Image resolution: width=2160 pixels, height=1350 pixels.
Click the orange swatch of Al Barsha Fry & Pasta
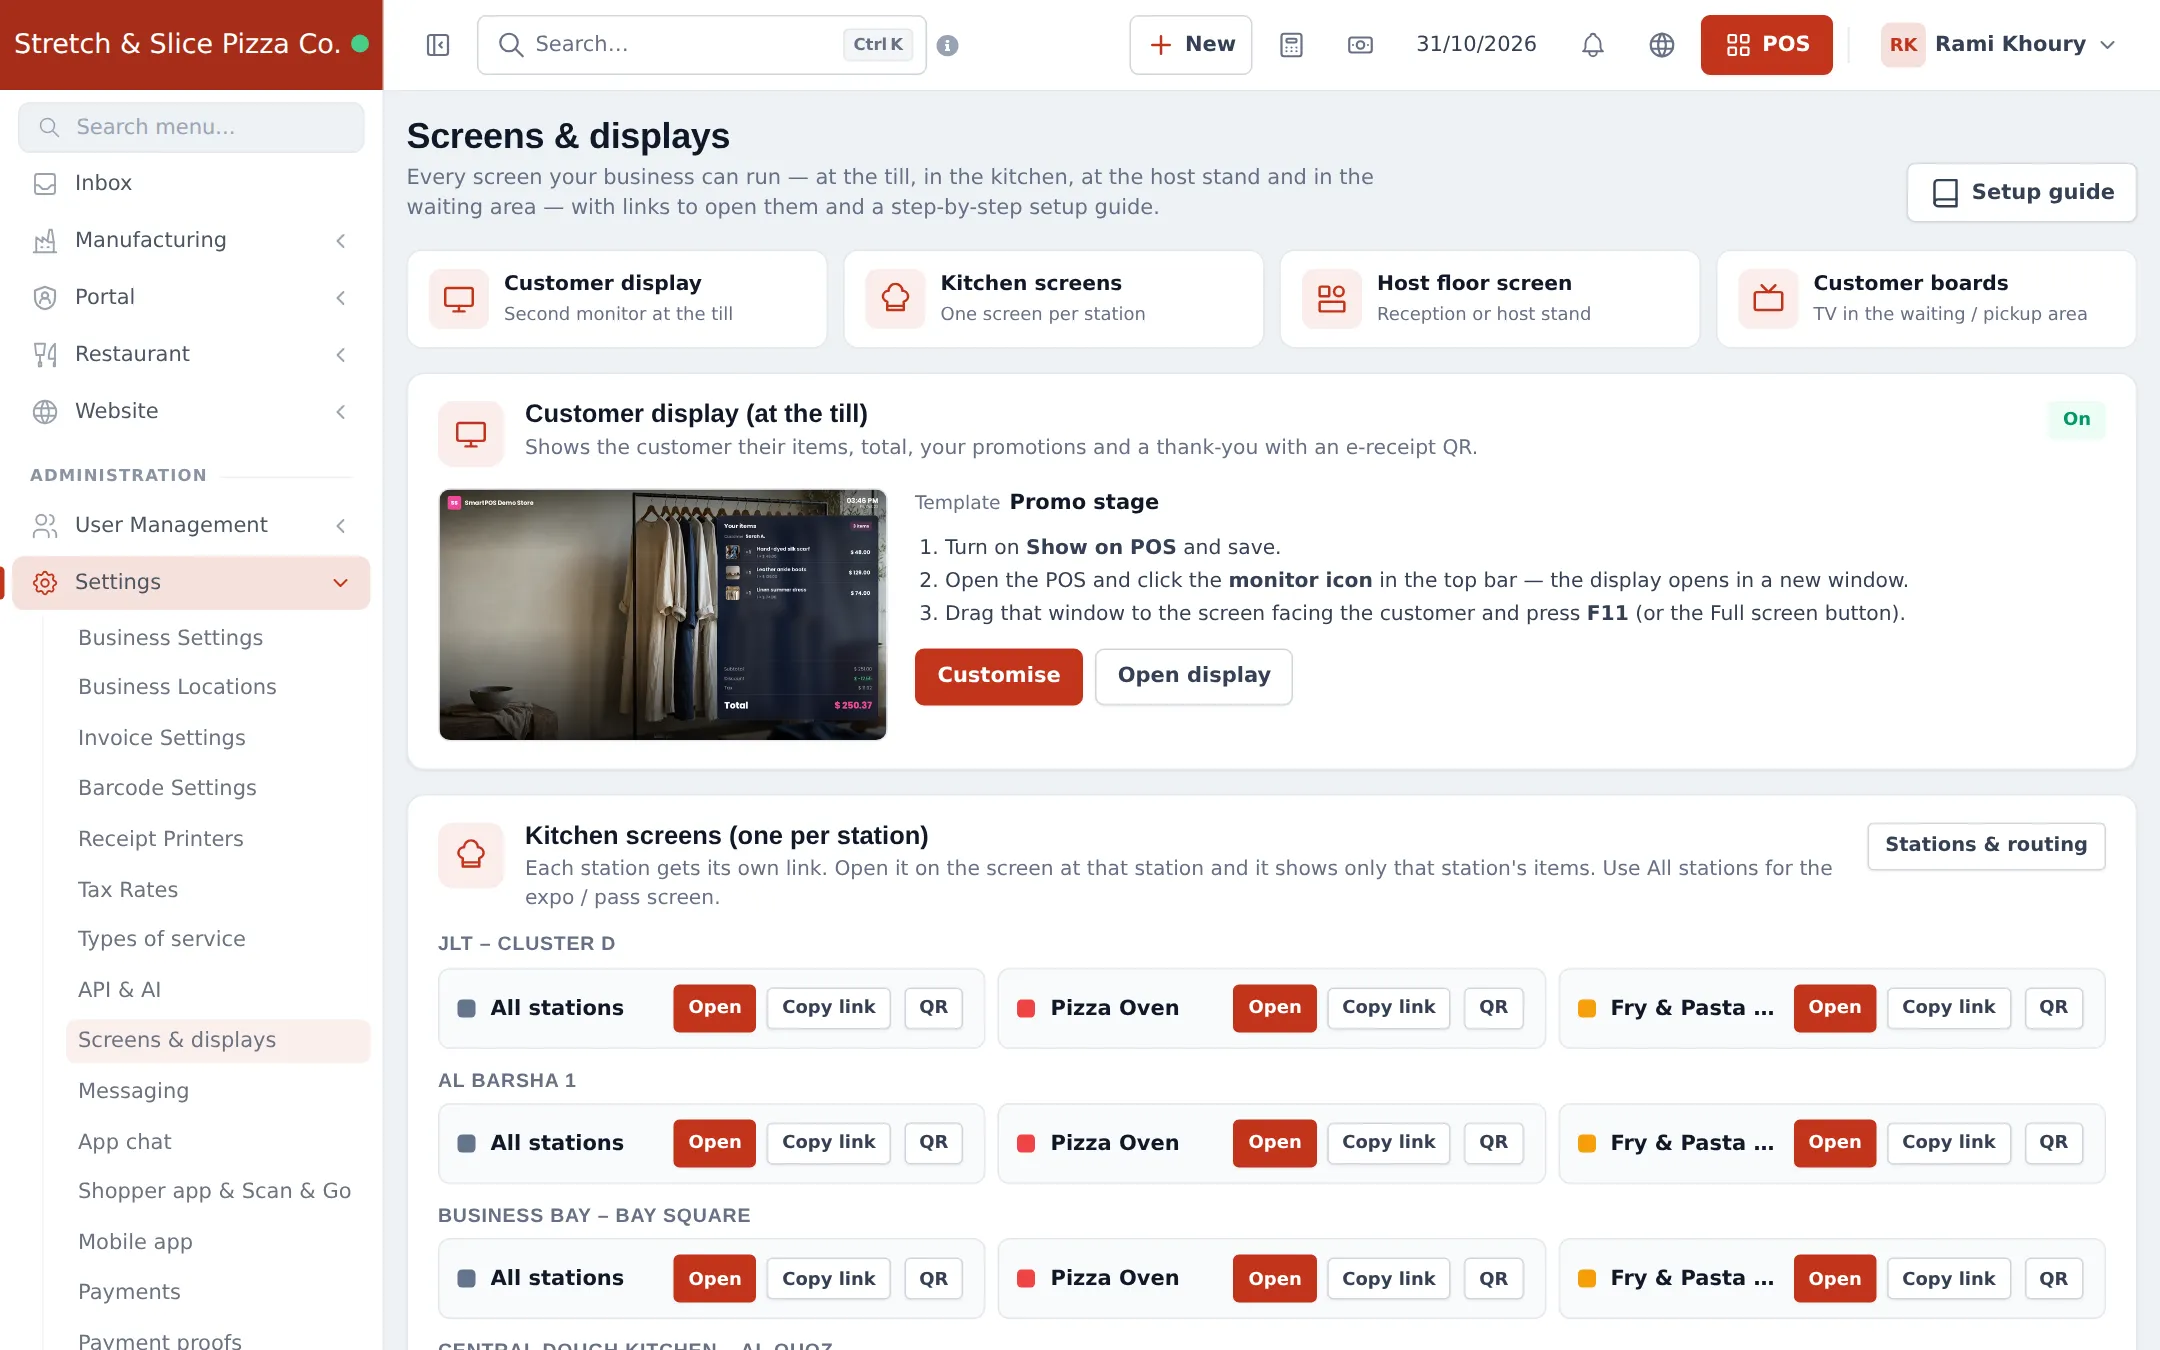point(1586,1143)
